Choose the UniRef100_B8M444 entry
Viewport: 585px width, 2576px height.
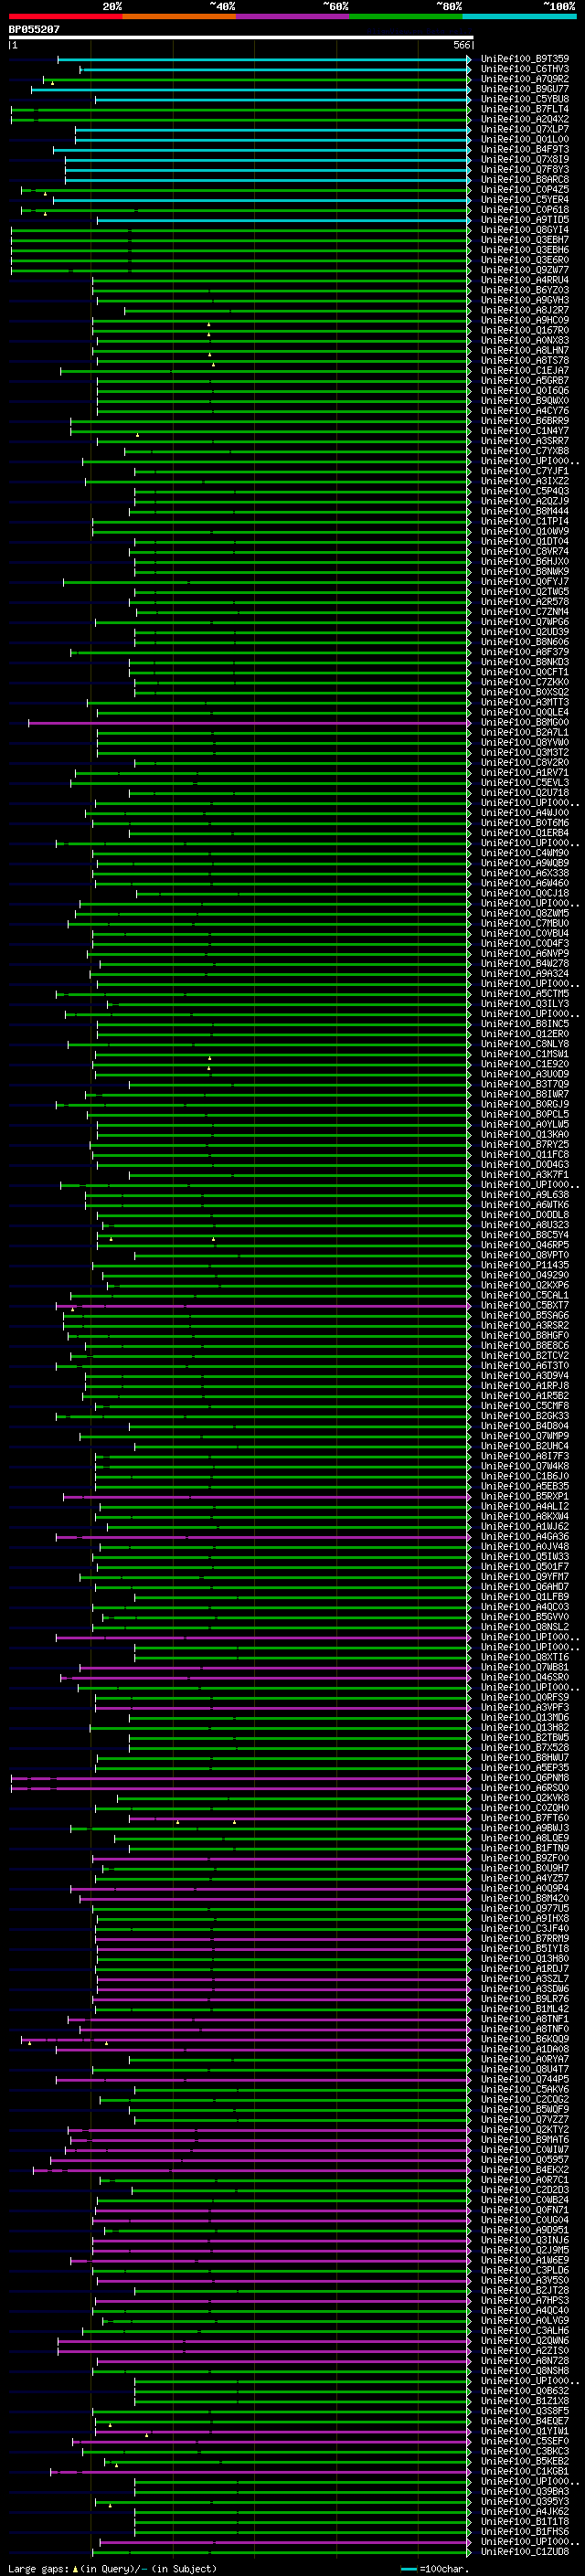coord(525,511)
